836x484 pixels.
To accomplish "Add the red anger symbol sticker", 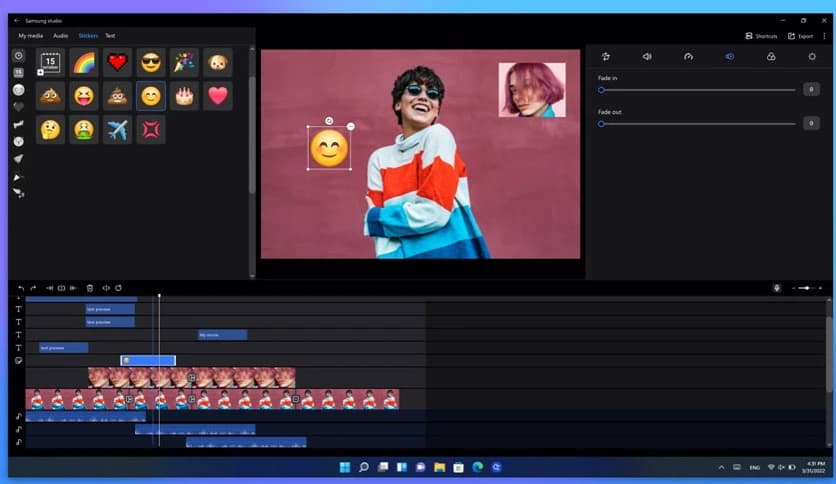I will (151, 130).
